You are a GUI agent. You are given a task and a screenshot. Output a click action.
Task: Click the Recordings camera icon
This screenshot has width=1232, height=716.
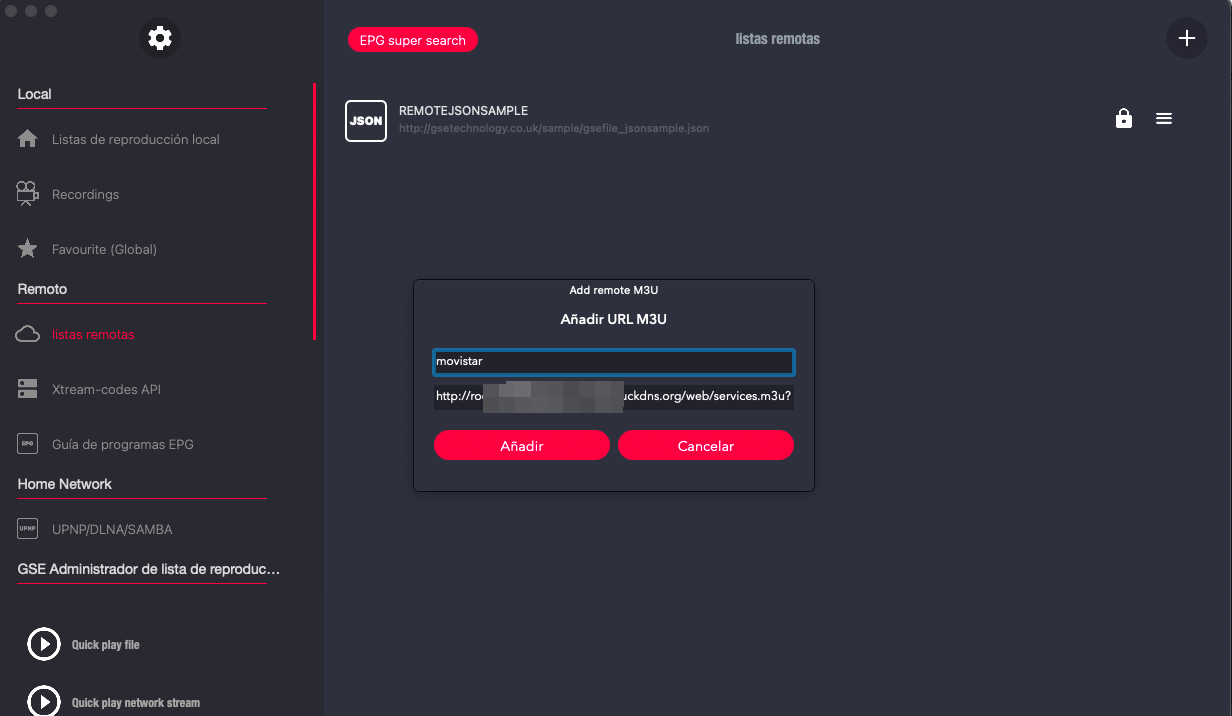coord(28,194)
